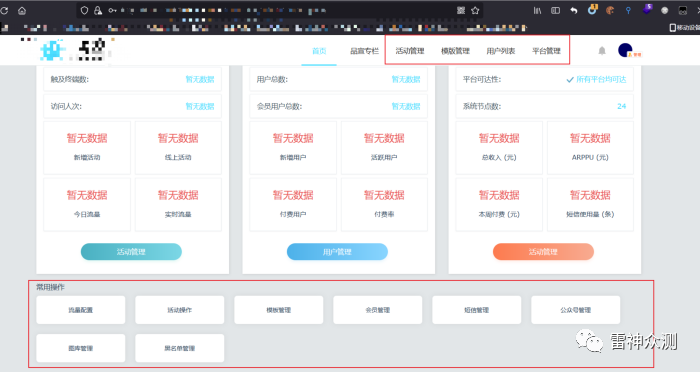Open the 公众号管理 shortcut
The height and width of the screenshot is (373, 700).
click(x=575, y=310)
